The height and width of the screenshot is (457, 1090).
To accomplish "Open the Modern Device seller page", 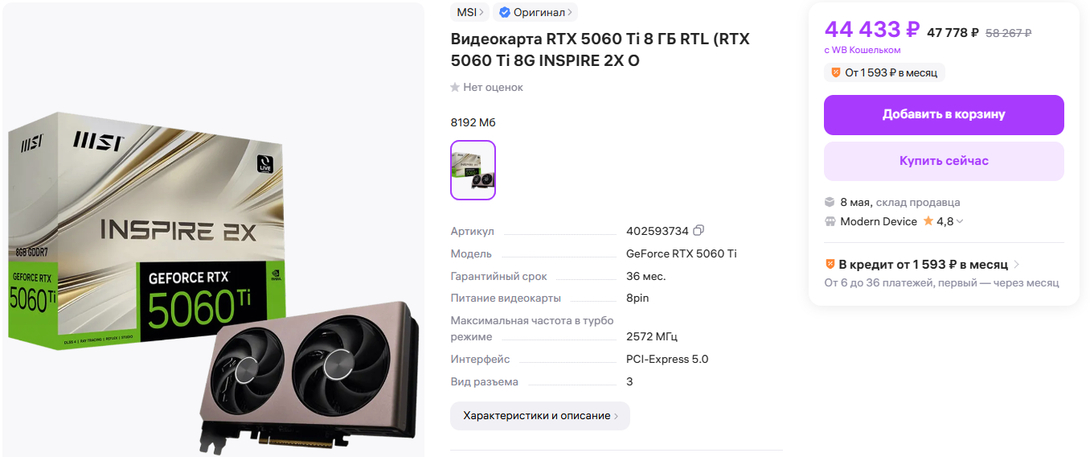I will (x=879, y=222).
